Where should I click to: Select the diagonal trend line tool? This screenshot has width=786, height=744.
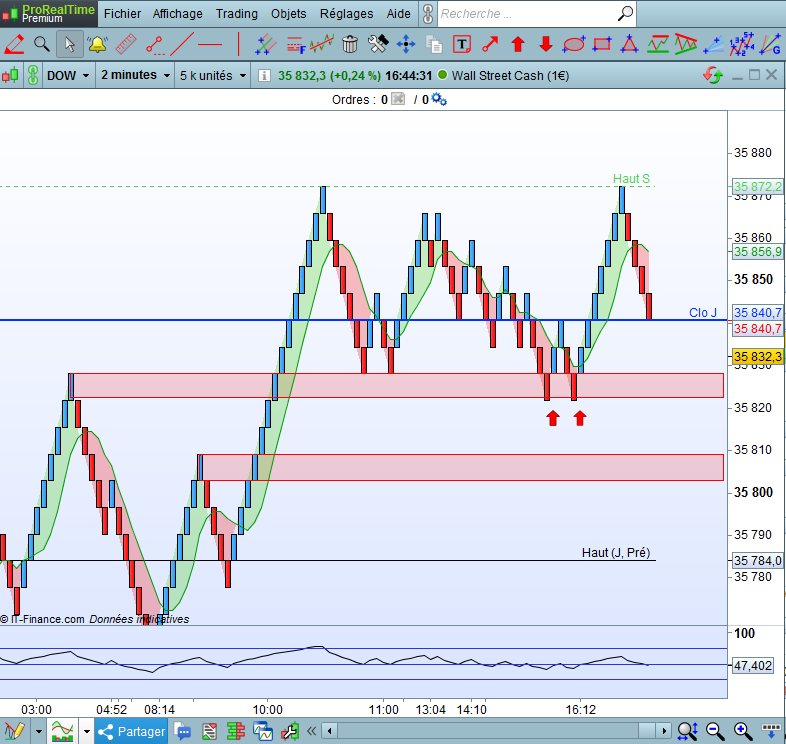point(182,44)
